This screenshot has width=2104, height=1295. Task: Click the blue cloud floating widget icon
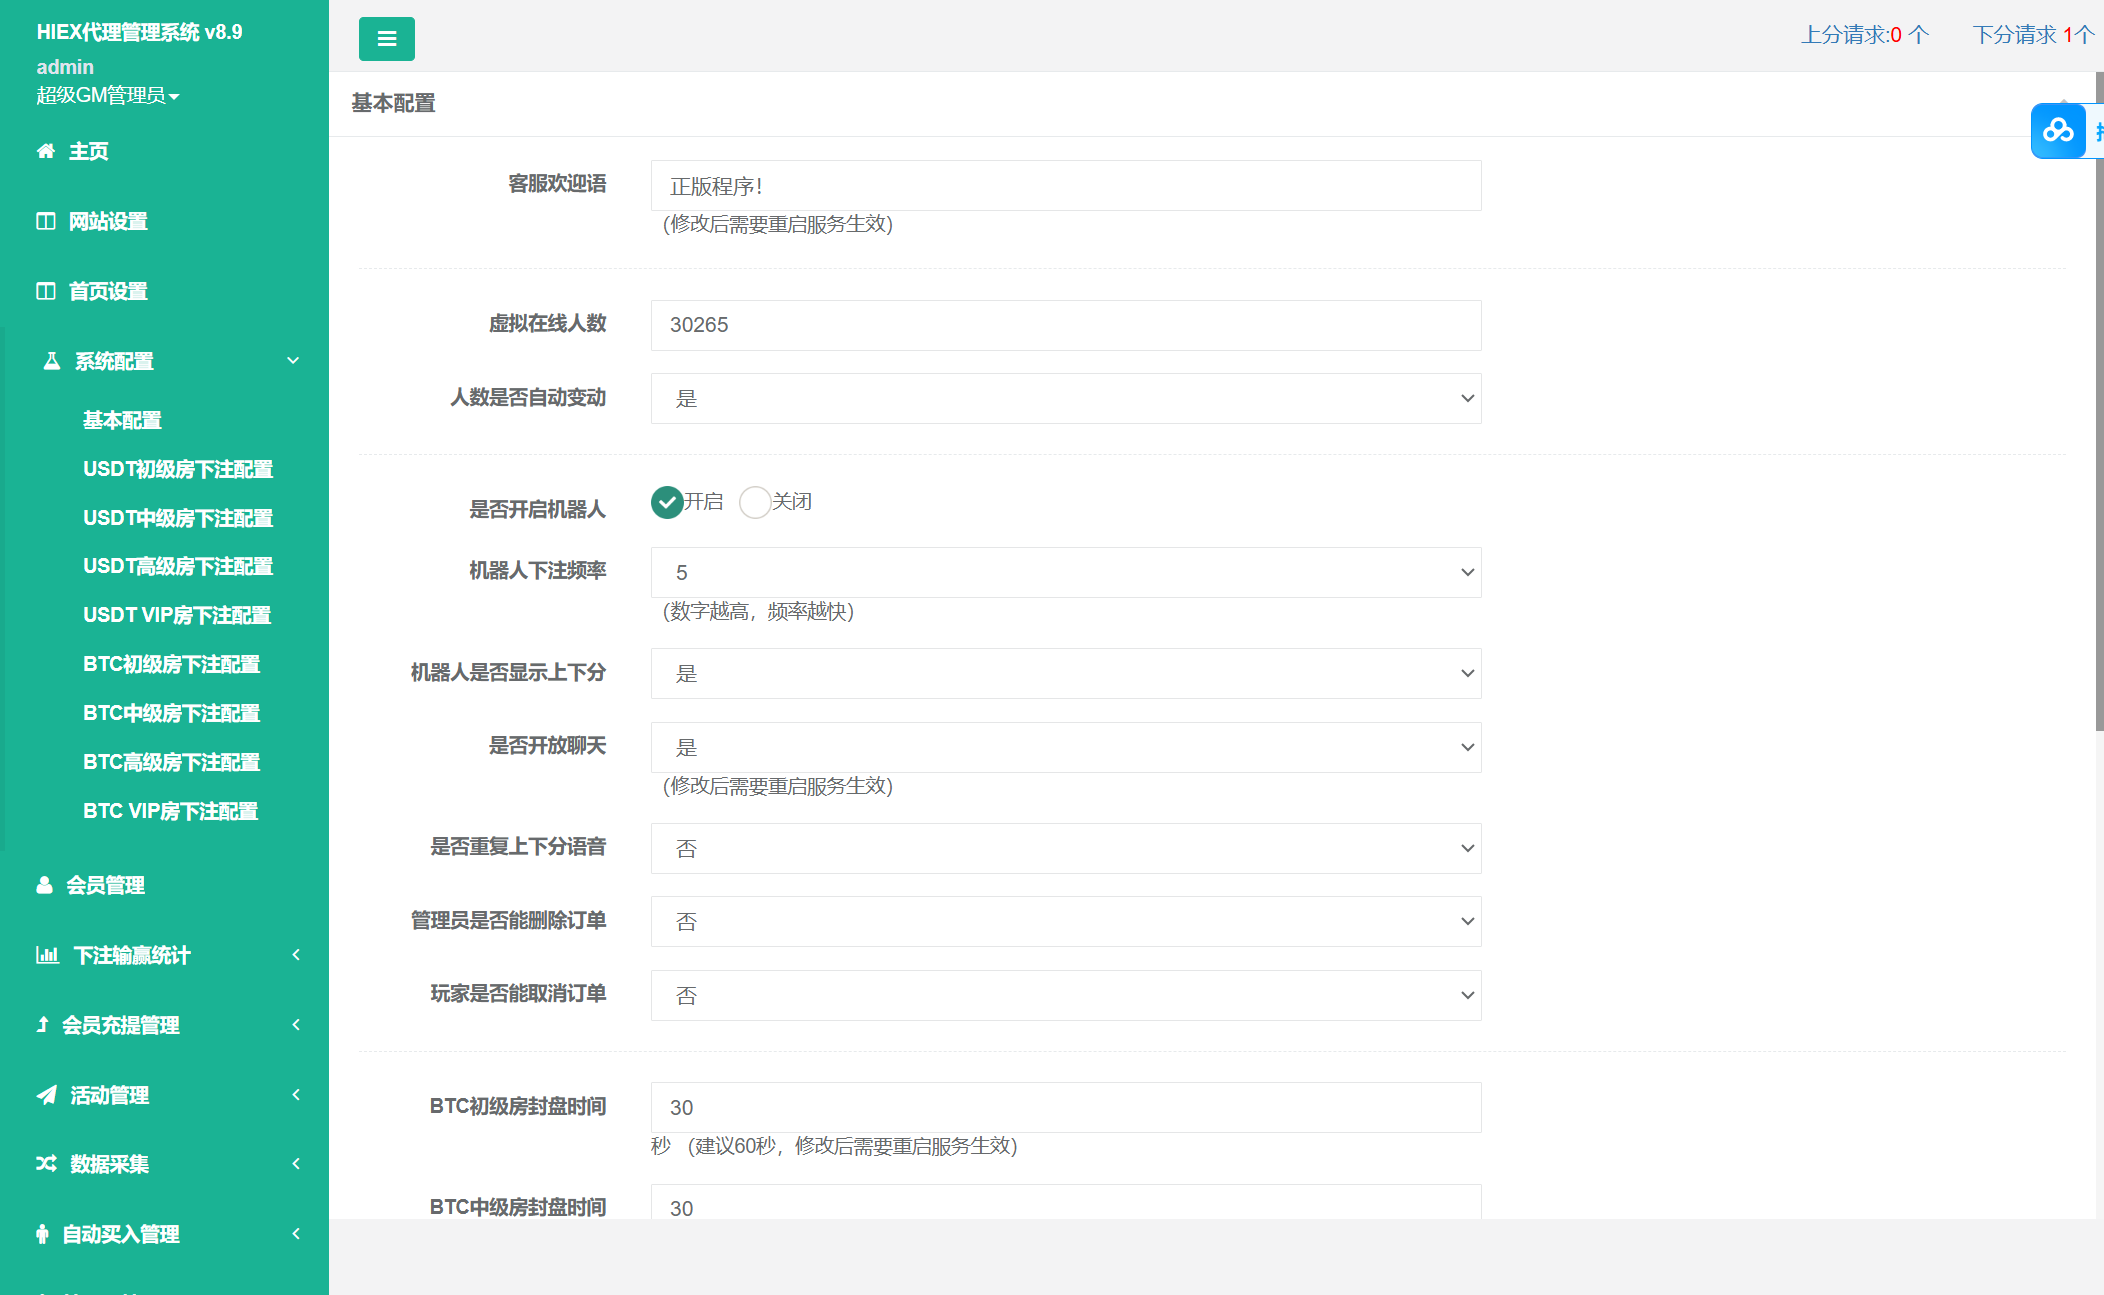pyautogui.click(x=2058, y=131)
